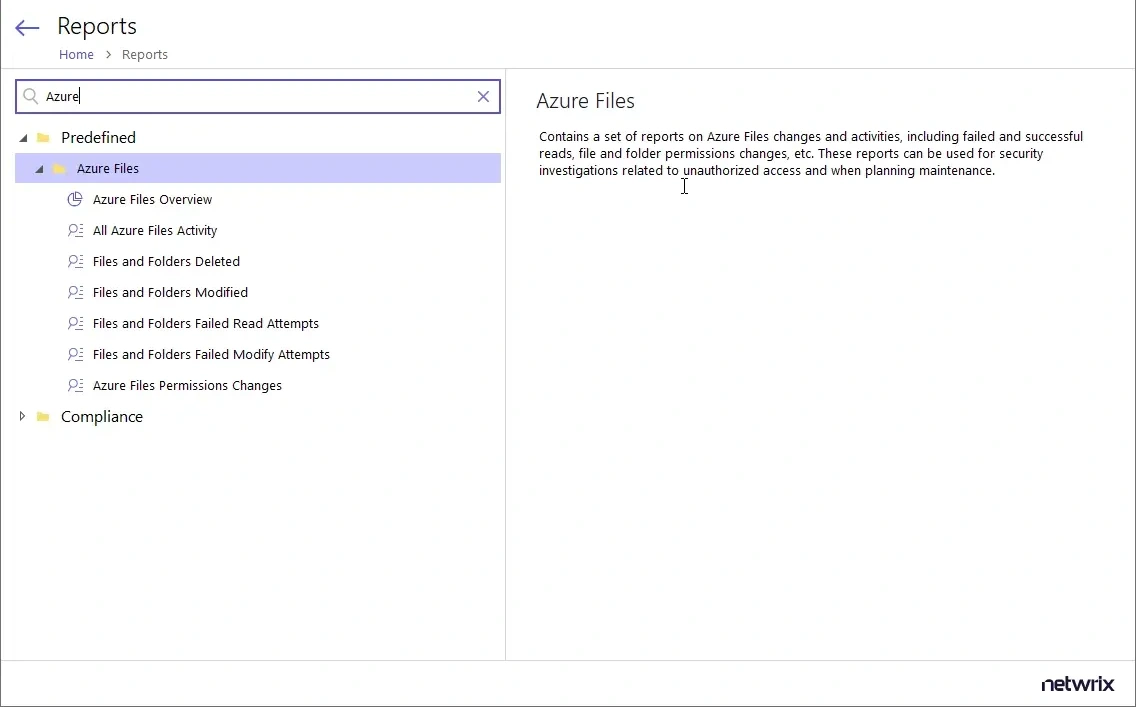Image resolution: width=1136 pixels, height=707 pixels.
Task: Open the Files and Folders Failed Read Attempts report
Action: point(206,323)
